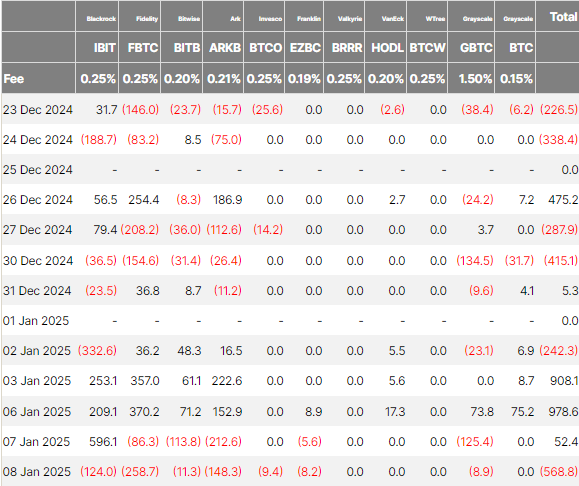Viewport: 579px width, 486px height.
Task: Select the 02 Jan 2025 date cell
Action: pos(37,350)
